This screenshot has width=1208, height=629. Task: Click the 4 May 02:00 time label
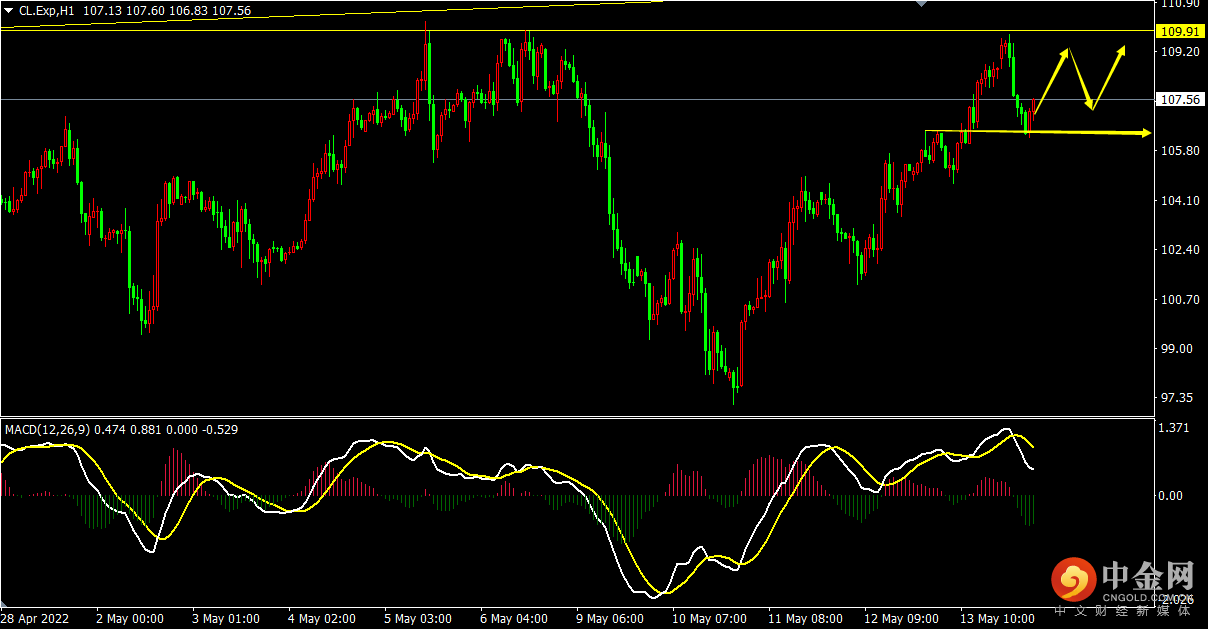coord(321,619)
